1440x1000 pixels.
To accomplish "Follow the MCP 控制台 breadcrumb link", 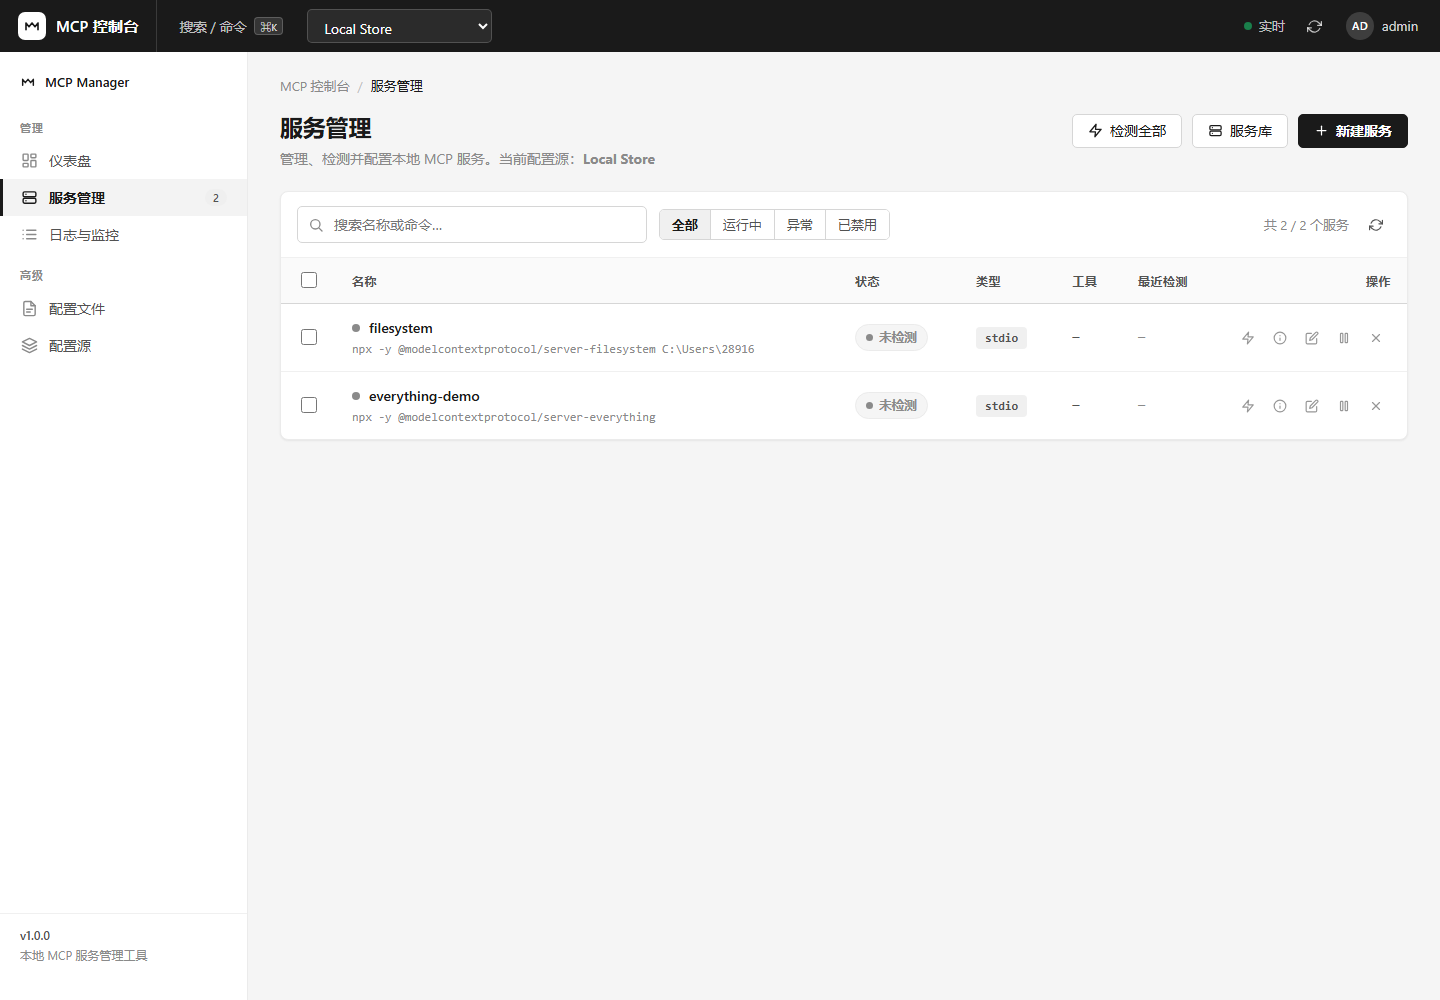I will [315, 87].
